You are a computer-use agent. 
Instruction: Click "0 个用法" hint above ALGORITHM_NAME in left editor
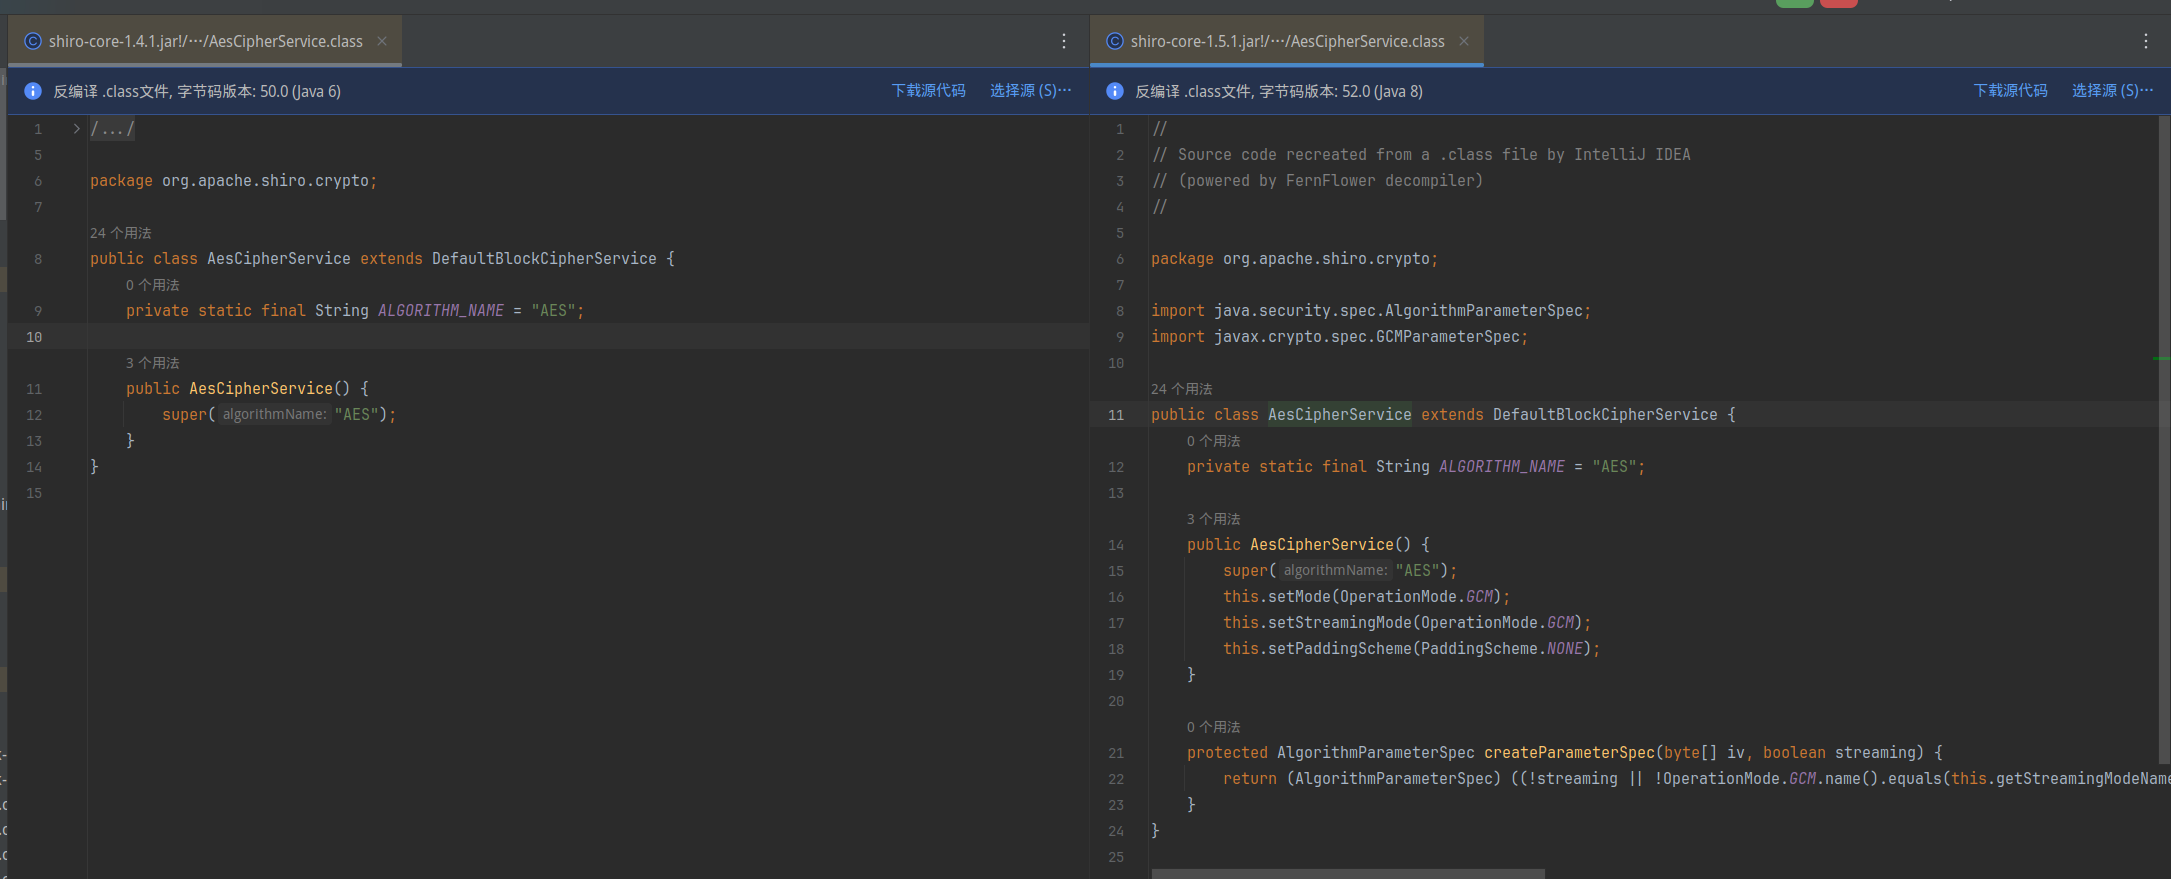click(x=153, y=285)
